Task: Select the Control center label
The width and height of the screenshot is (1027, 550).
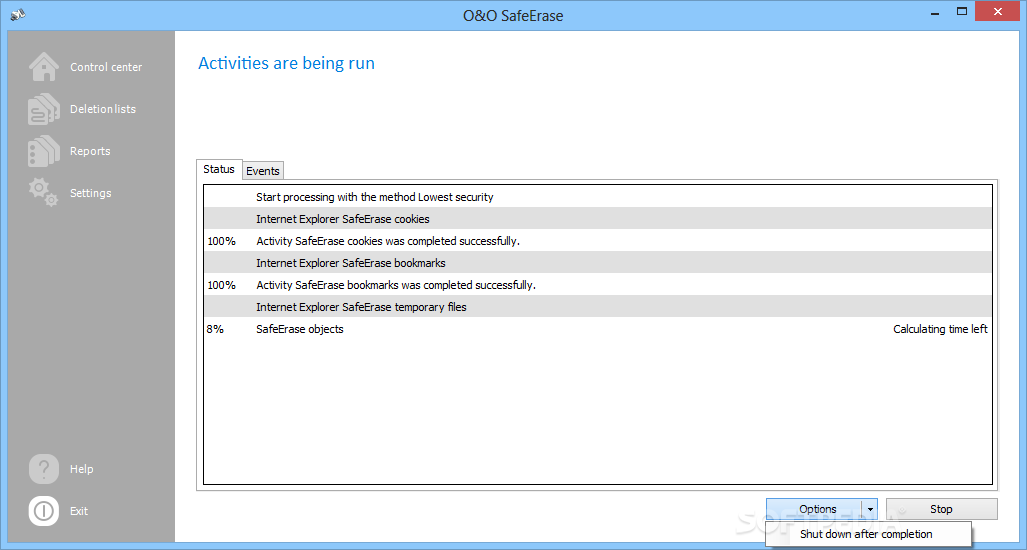Action: click(x=106, y=67)
